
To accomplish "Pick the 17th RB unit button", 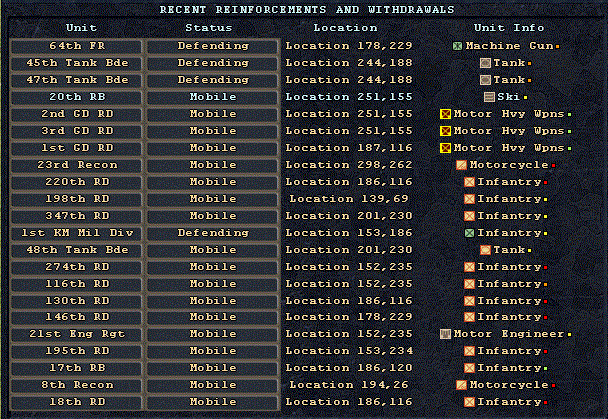I will coord(76,368).
